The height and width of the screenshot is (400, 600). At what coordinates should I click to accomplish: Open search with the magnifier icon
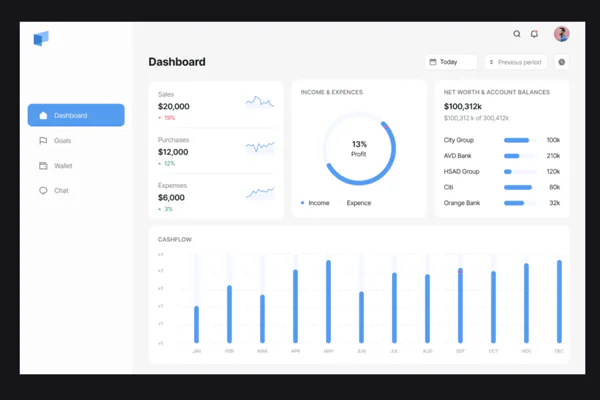click(x=517, y=34)
